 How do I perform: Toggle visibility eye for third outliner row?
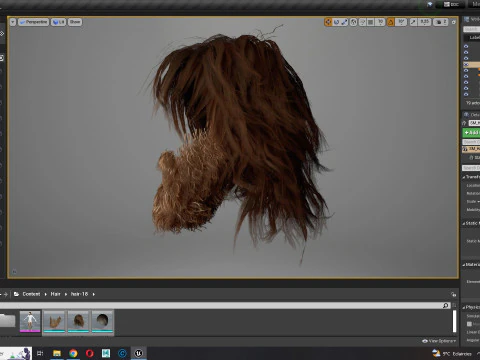[466, 58]
